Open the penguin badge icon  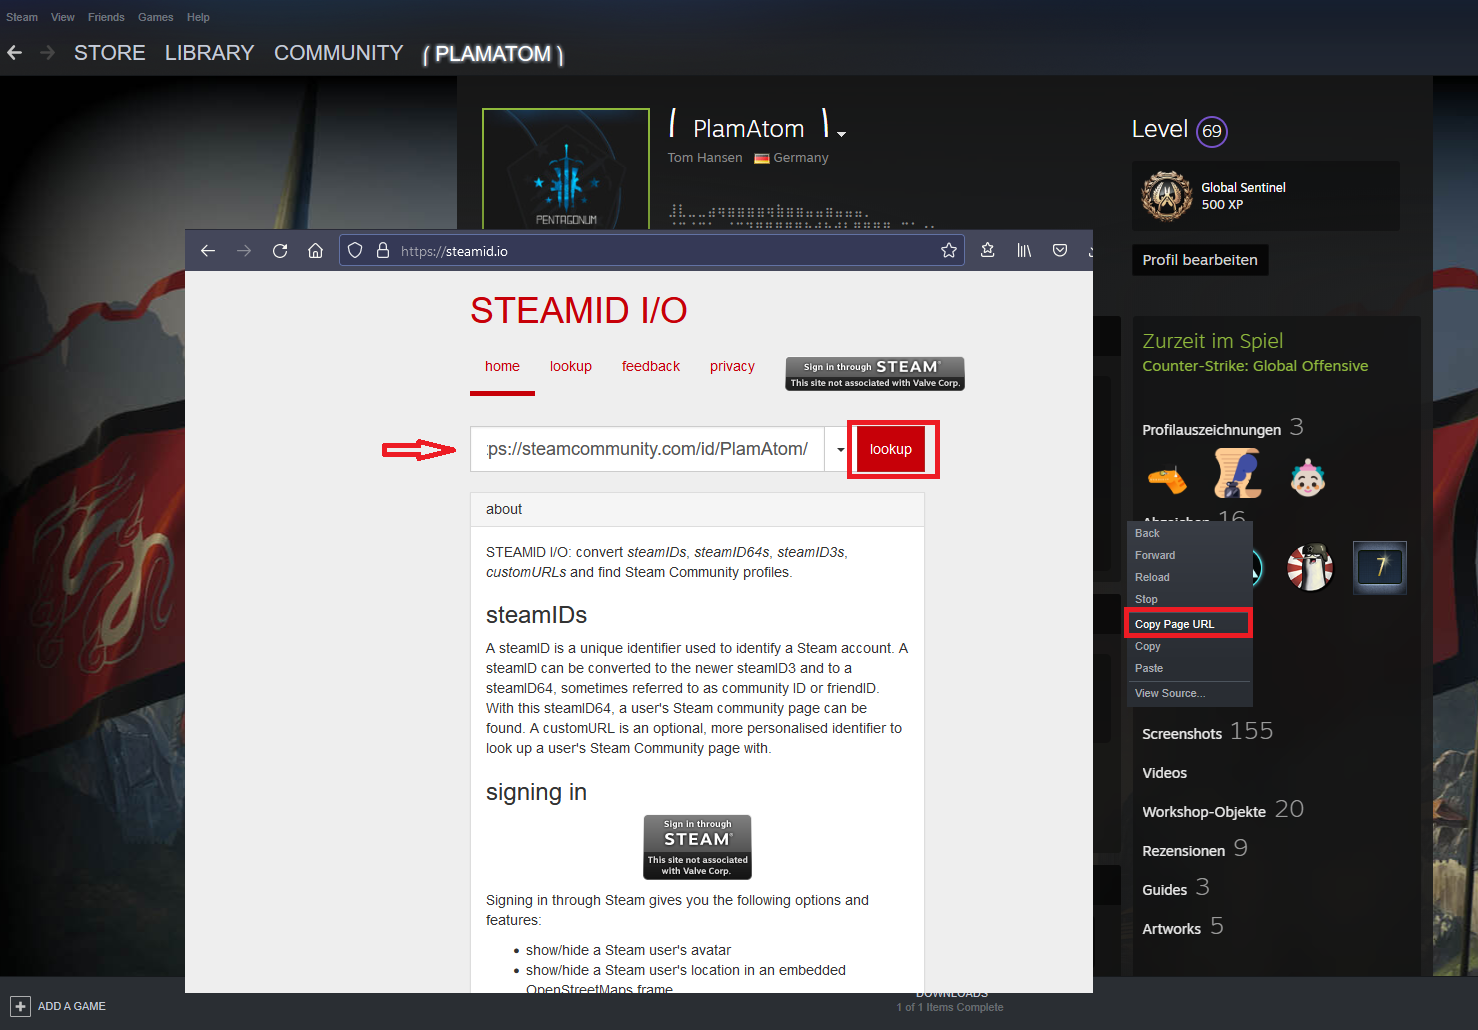(x=1310, y=567)
